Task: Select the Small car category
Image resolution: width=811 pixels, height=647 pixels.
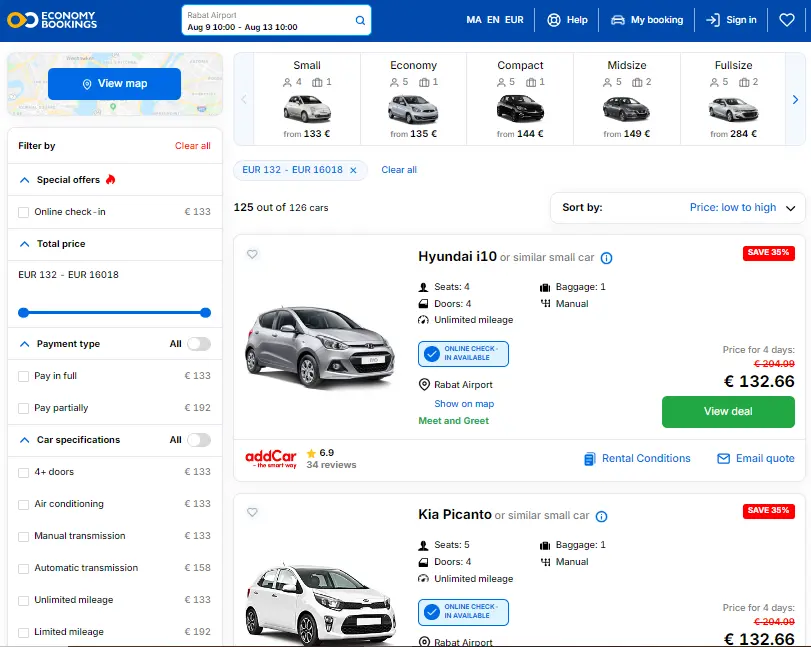Action: tap(307, 99)
